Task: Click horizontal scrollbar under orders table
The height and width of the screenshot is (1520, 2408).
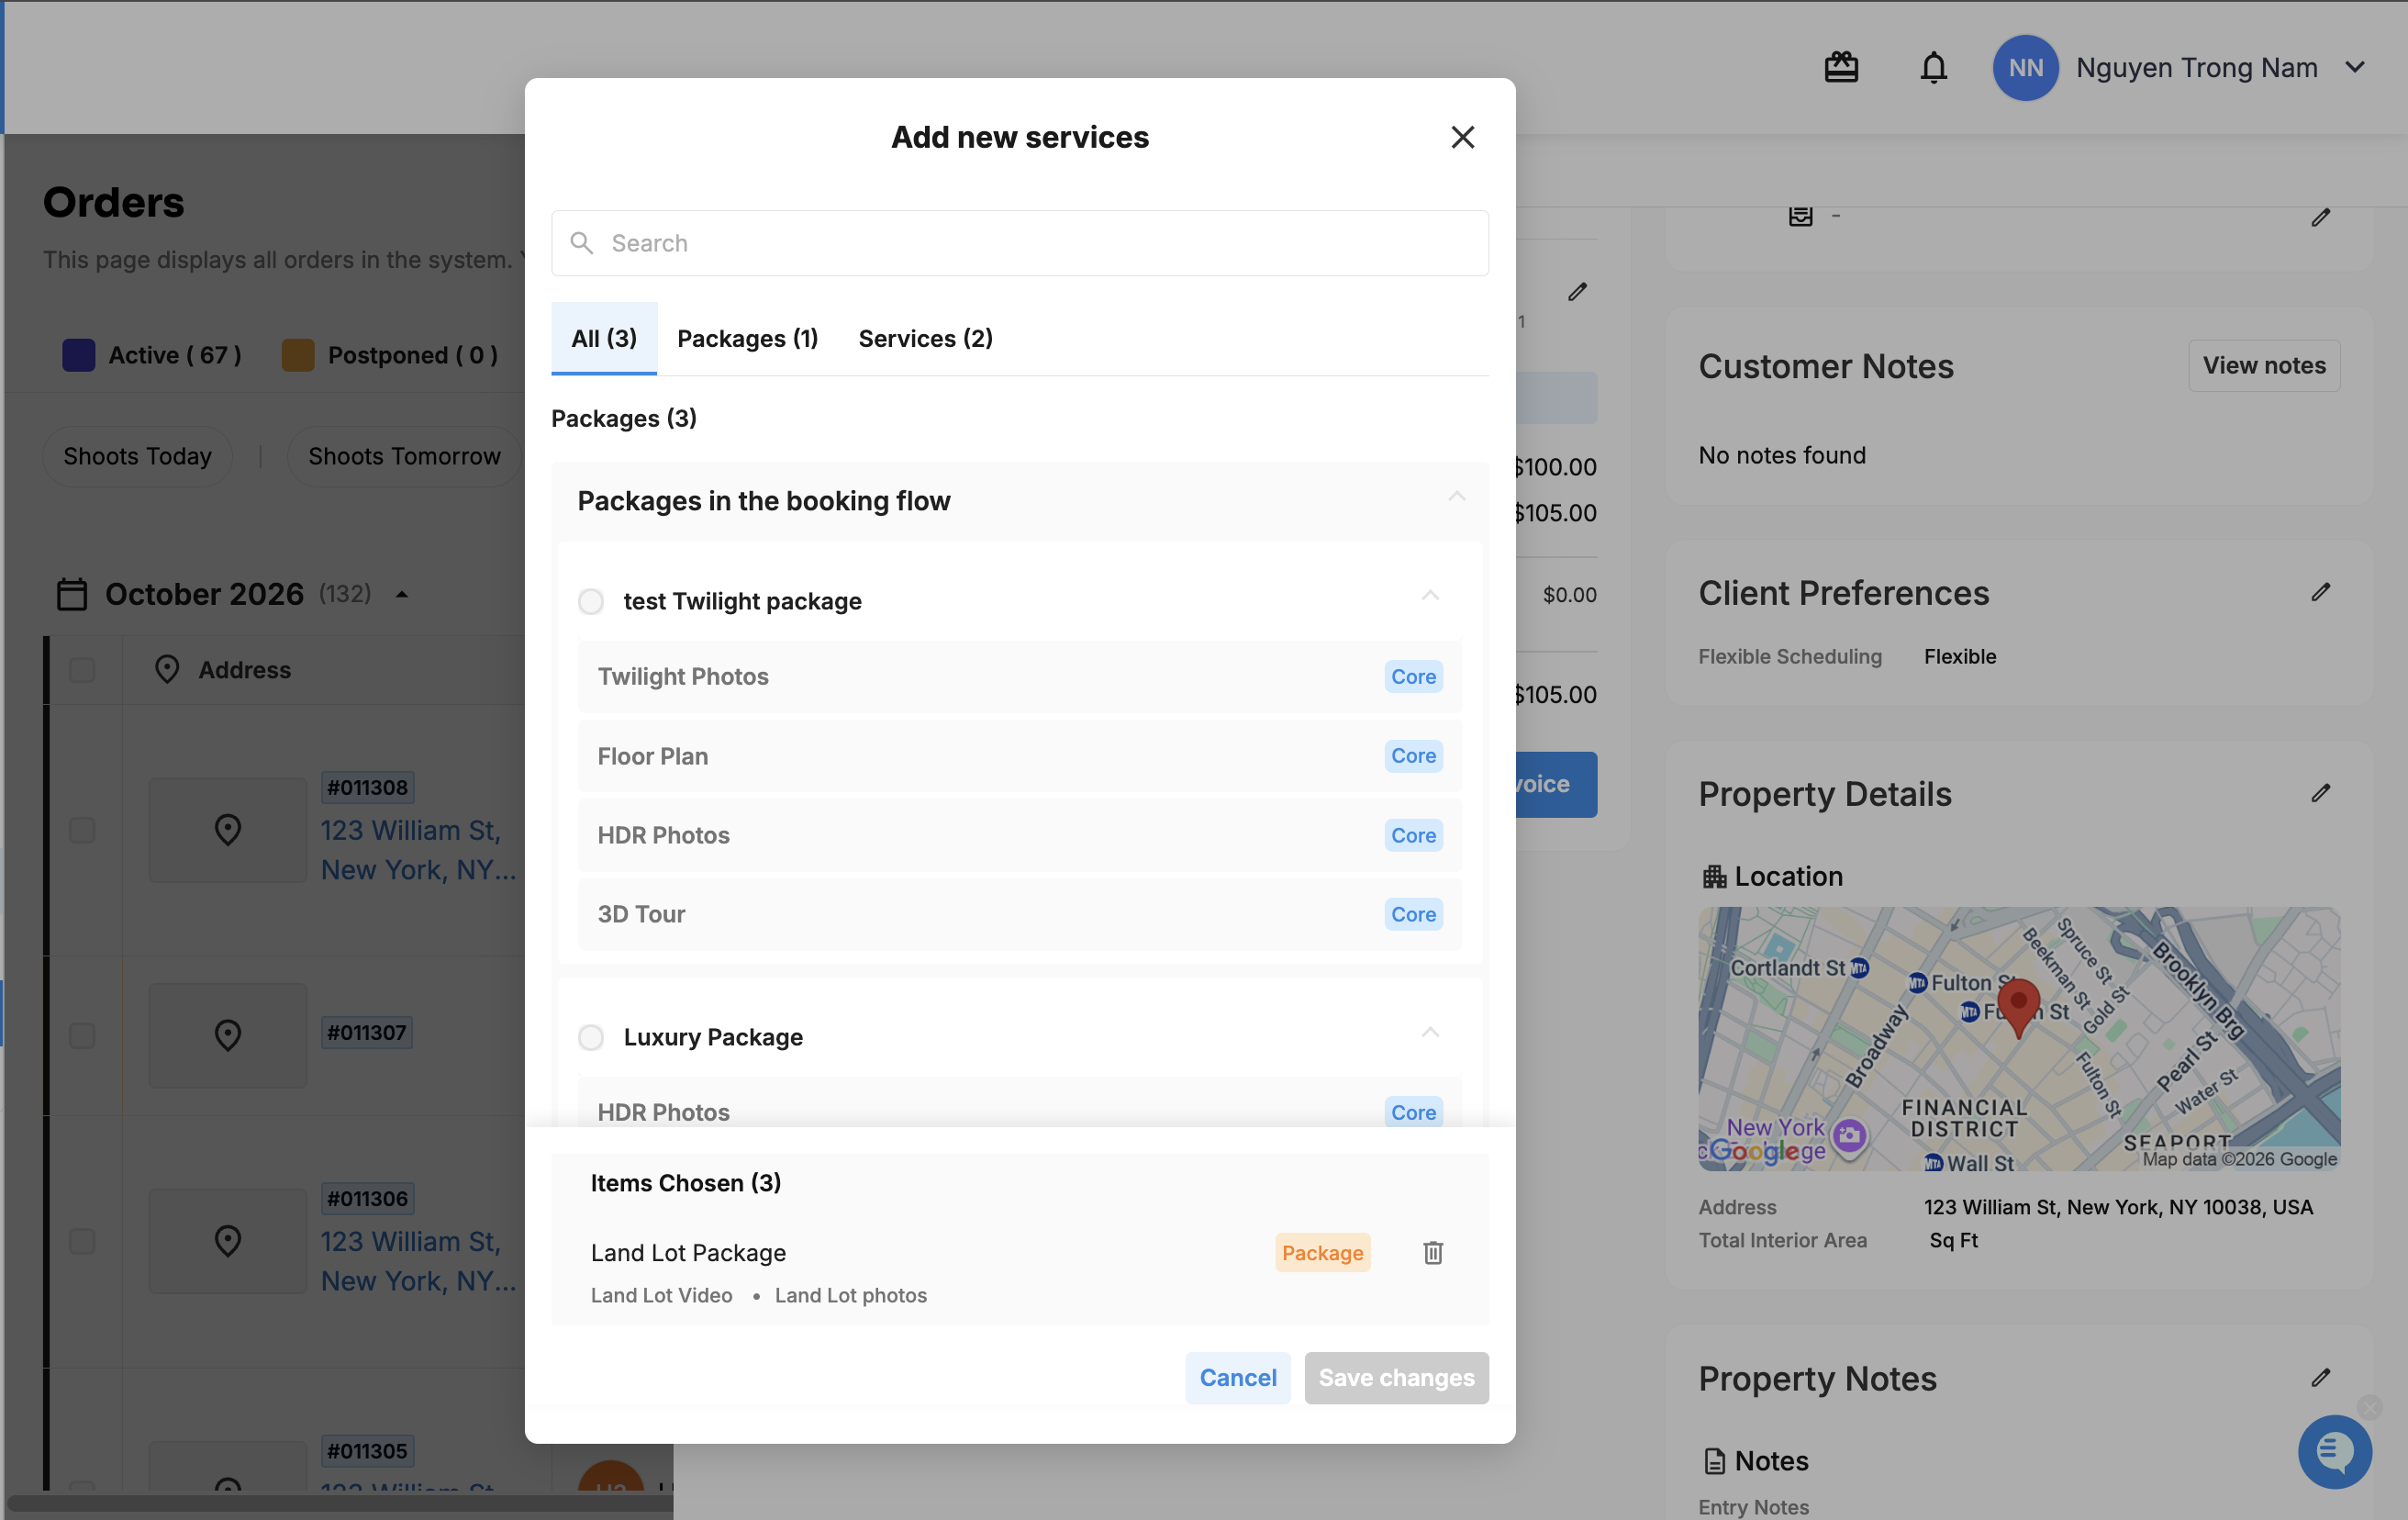Action: [x=340, y=1503]
